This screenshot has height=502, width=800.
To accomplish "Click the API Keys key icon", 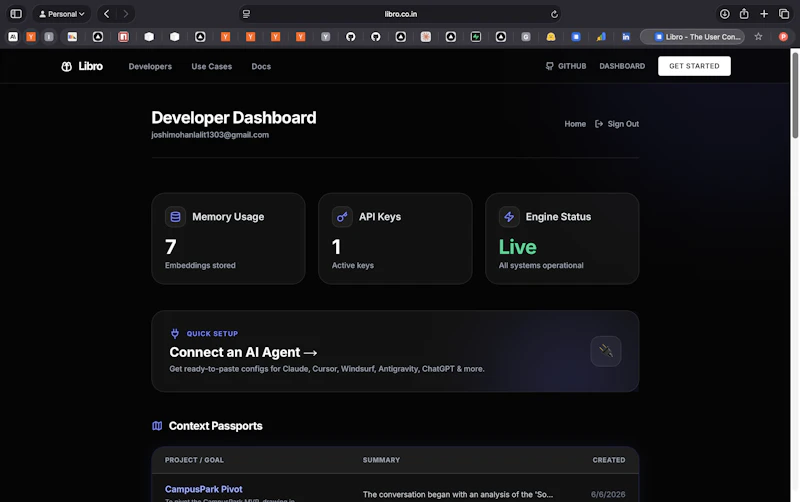I will 342,217.
